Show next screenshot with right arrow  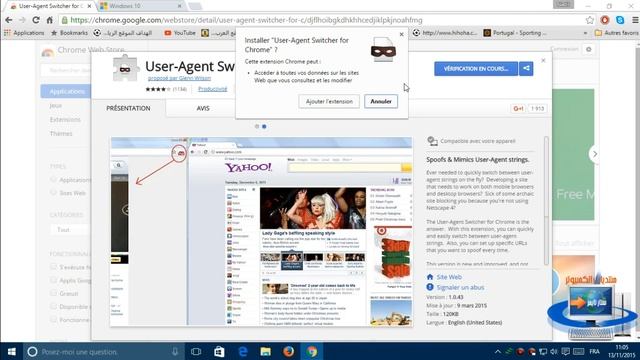coord(595,154)
